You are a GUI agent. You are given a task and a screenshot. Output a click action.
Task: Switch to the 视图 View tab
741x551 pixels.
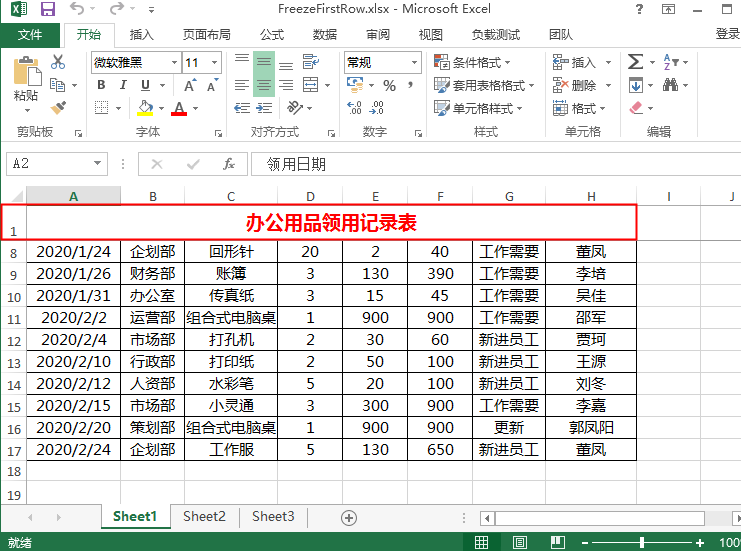pos(431,34)
